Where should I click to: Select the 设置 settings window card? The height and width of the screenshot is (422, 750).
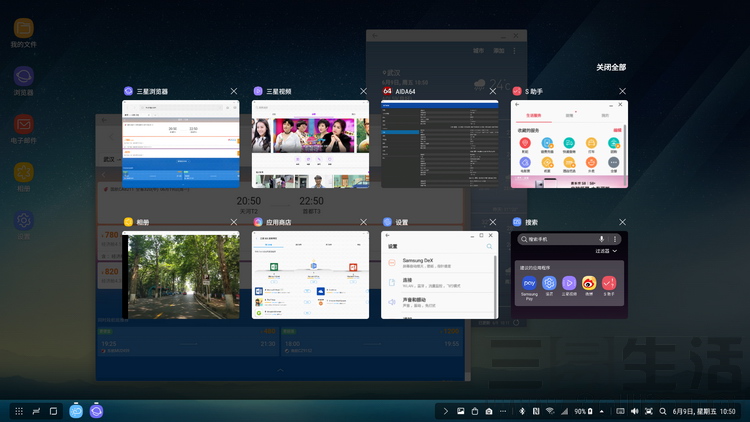(x=439, y=275)
